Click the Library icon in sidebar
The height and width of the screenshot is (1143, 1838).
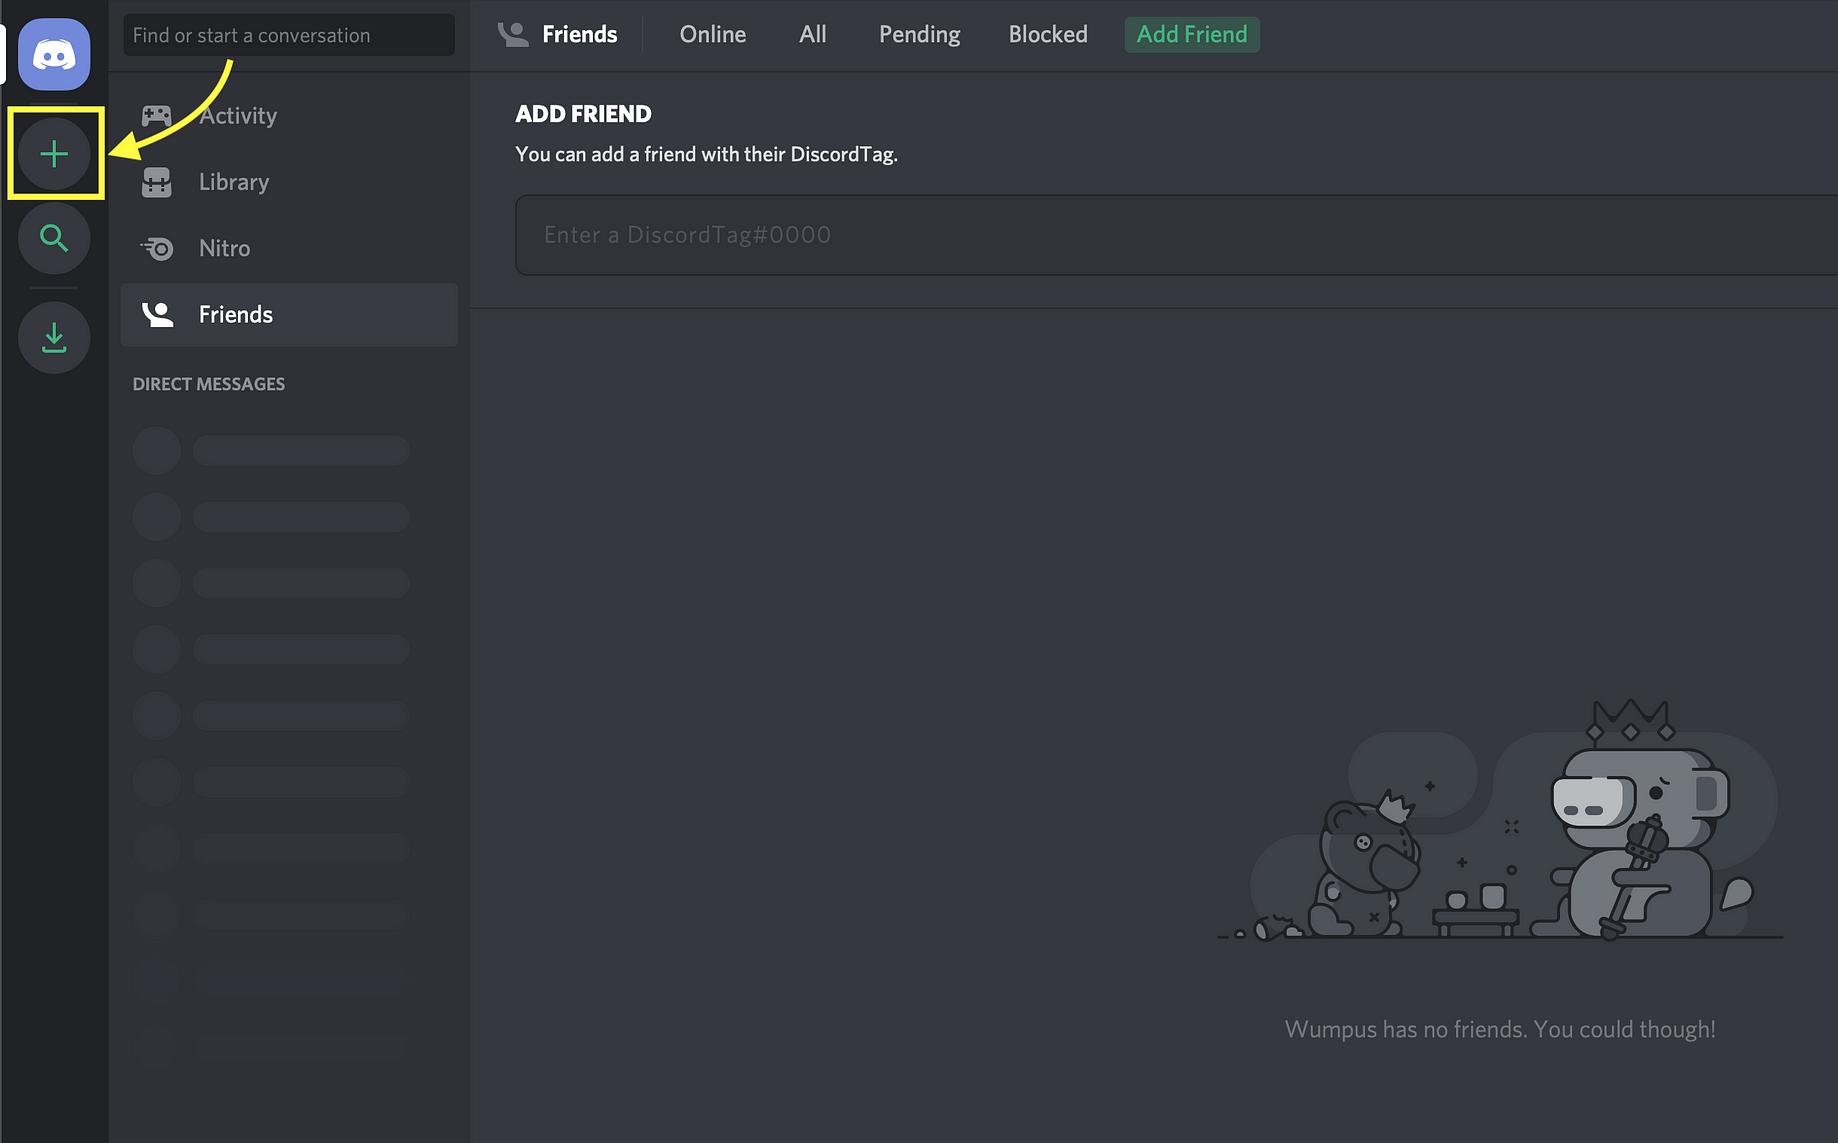coord(157,182)
